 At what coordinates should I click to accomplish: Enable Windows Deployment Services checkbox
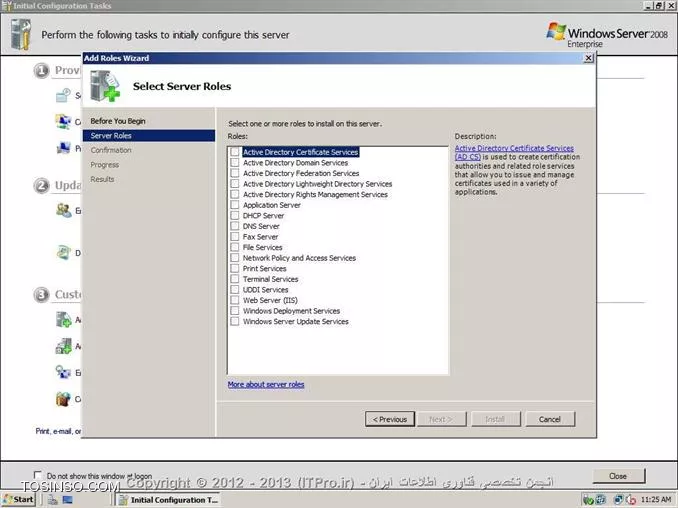[x=234, y=311]
